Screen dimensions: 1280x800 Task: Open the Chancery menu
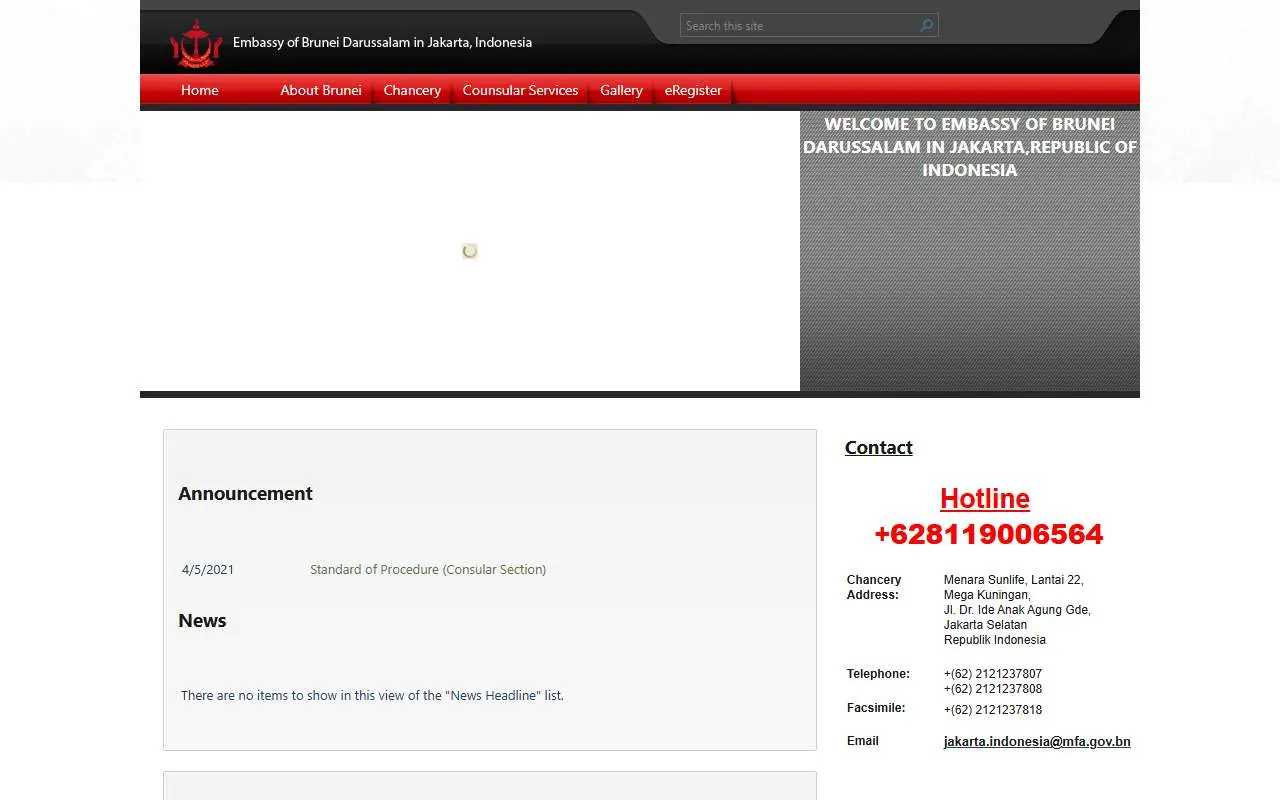point(412,90)
